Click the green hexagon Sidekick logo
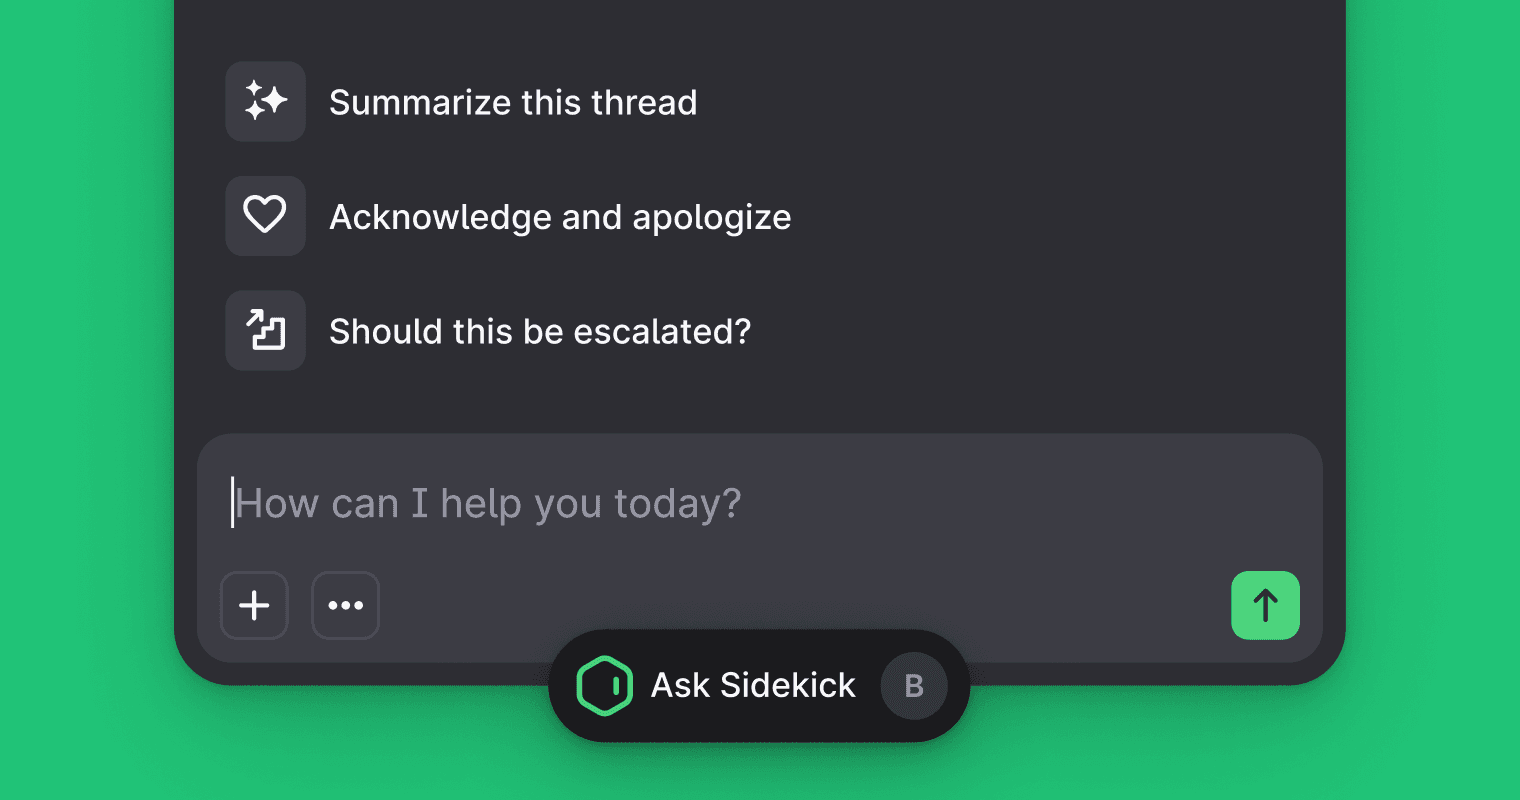Image resolution: width=1520 pixels, height=800 pixels. point(605,686)
